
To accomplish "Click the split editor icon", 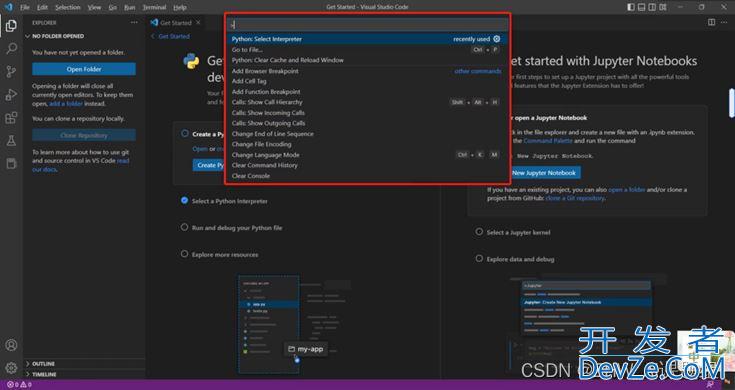I will 712,22.
